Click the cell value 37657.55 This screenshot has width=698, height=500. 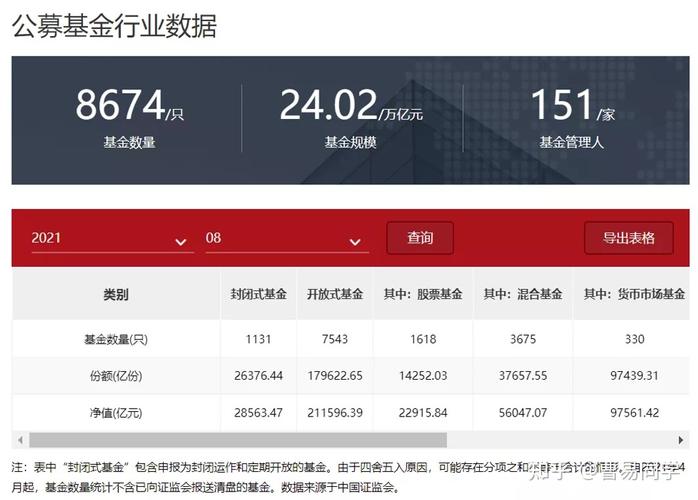point(523,376)
